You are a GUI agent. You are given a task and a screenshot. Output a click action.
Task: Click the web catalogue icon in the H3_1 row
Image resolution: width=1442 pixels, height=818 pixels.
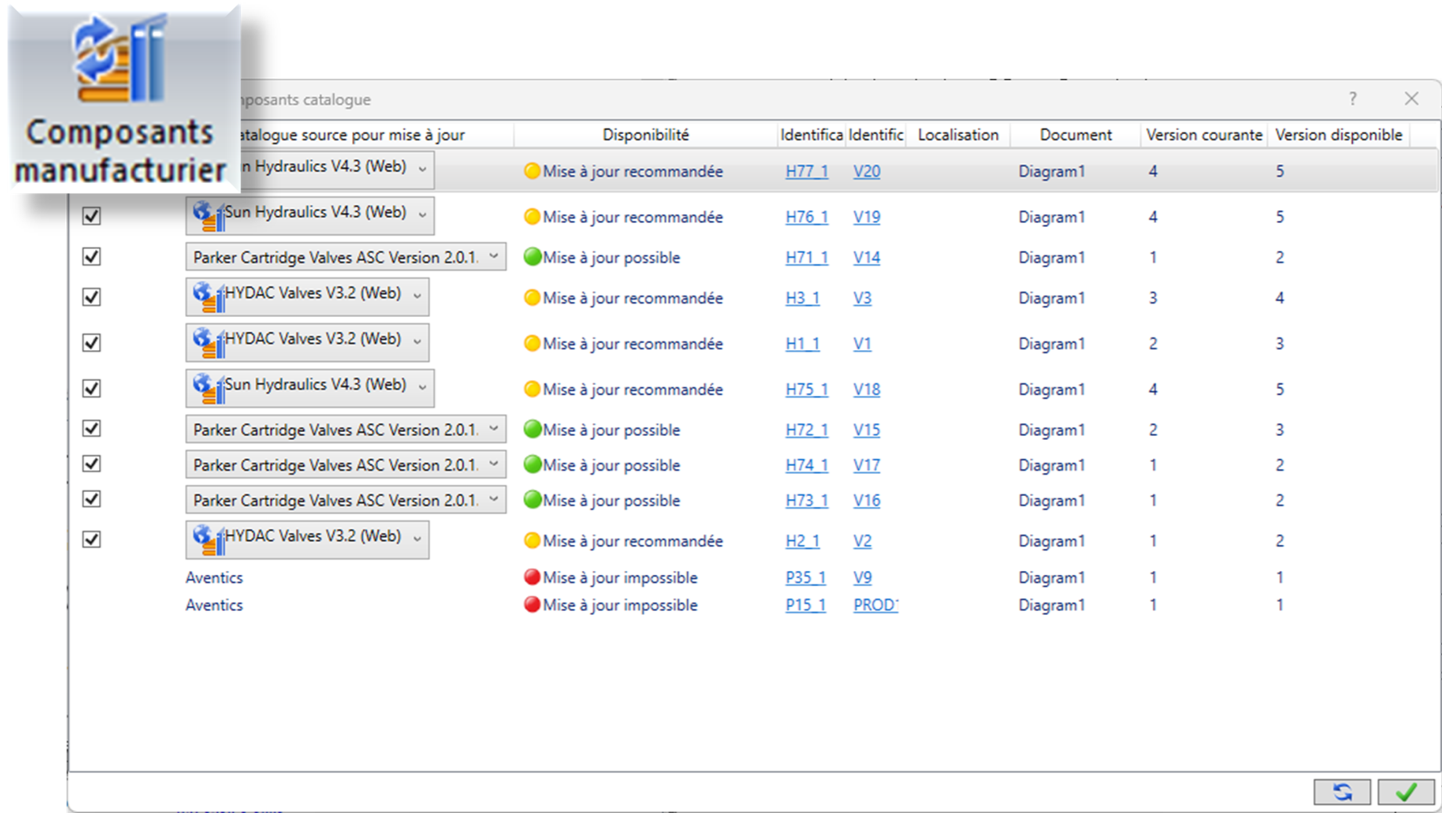tap(208, 298)
